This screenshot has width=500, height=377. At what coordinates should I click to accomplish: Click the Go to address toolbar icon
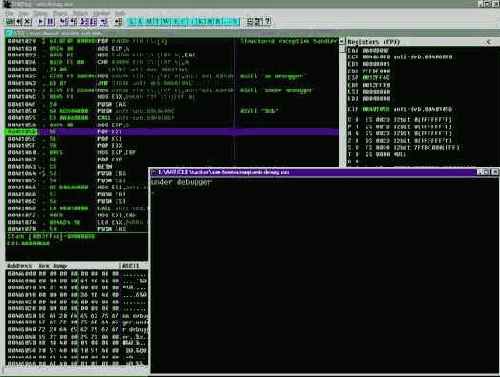[x=118, y=22]
